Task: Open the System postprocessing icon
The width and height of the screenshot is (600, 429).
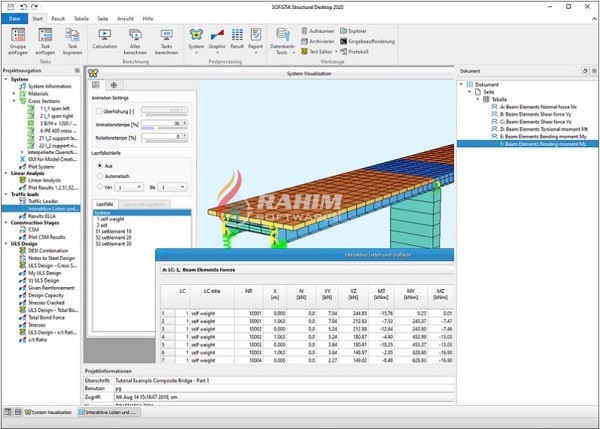Action: click(x=194, y=36)
